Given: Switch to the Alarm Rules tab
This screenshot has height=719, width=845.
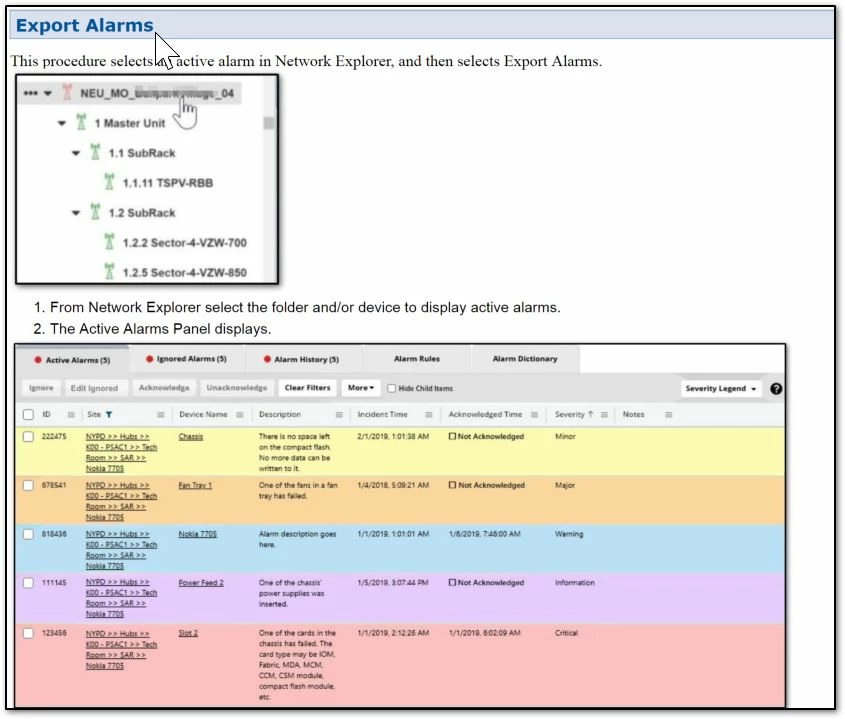Looking at the screenshot, I should [417, 359].
